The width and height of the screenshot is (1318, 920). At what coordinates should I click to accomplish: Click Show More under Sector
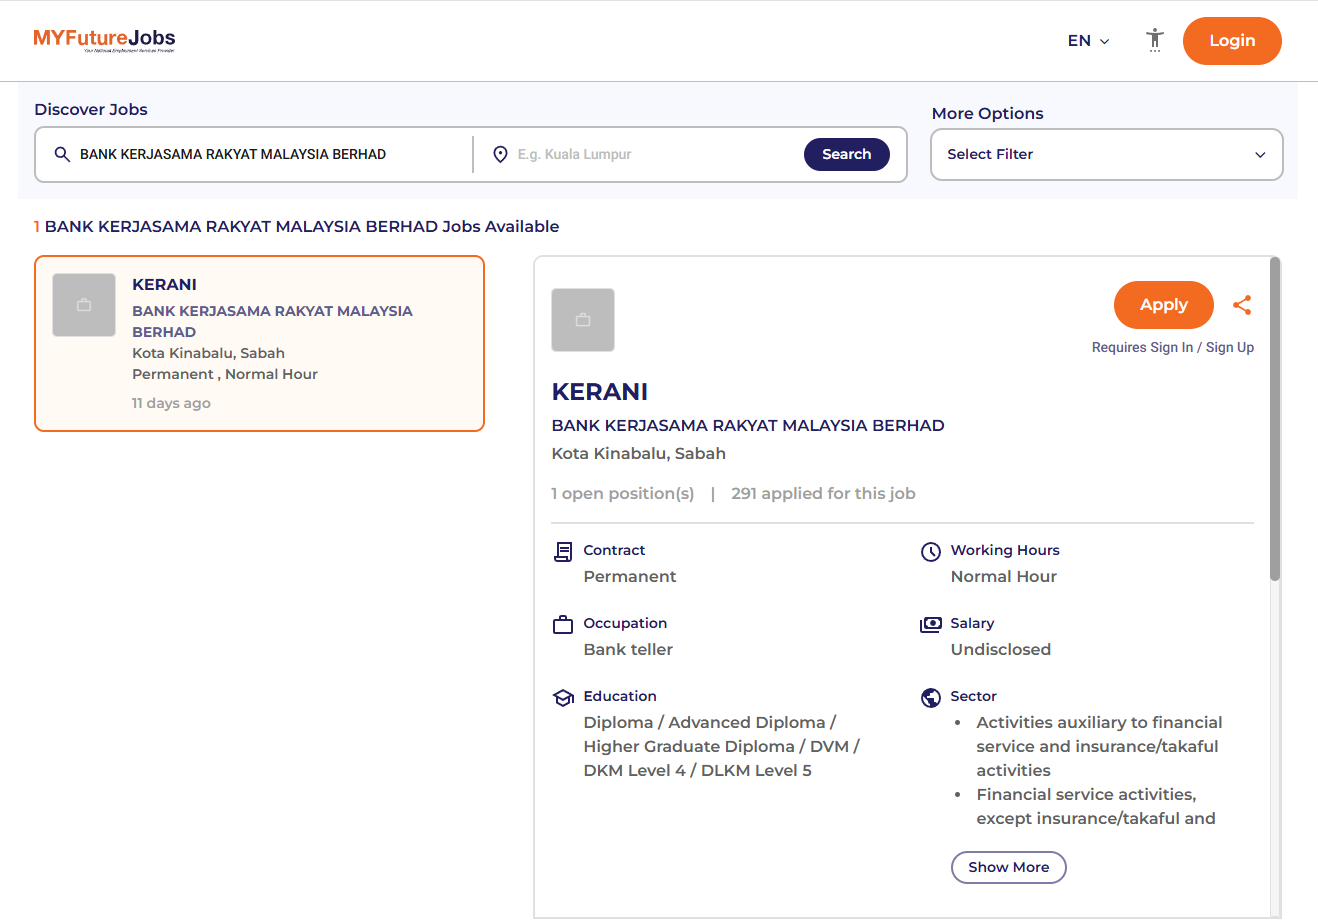click(1008, 867)
